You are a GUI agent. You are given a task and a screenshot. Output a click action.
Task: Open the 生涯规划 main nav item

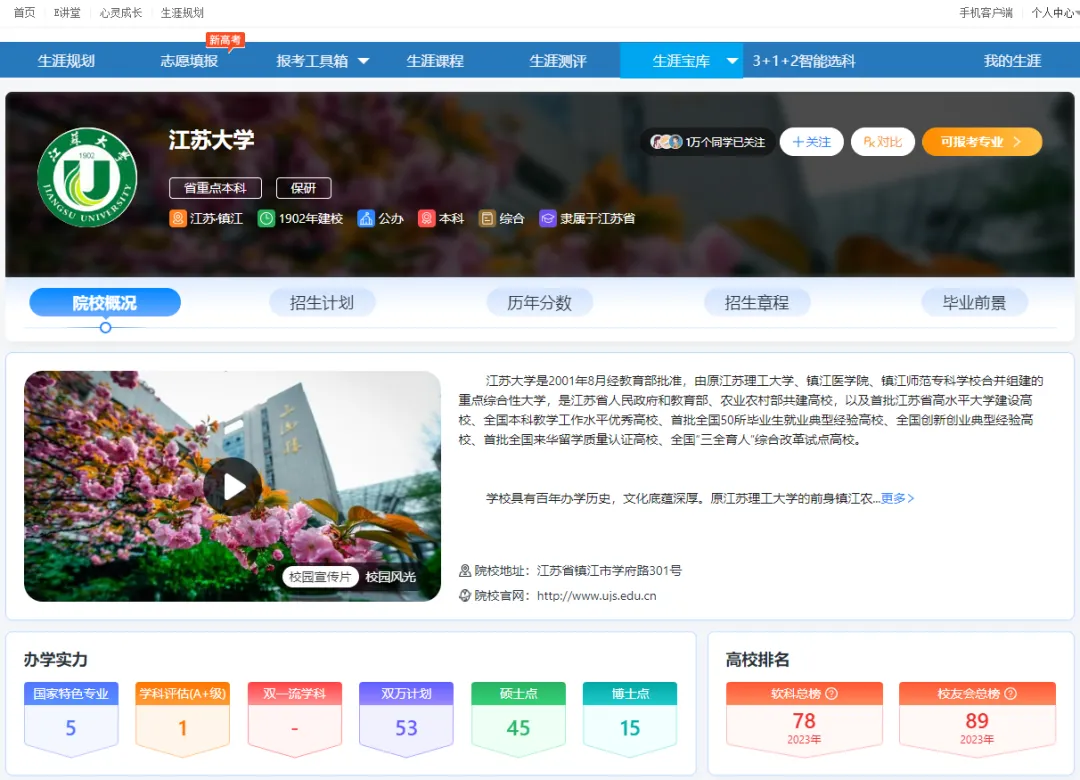pyautogui.click(x=66, y=61)
